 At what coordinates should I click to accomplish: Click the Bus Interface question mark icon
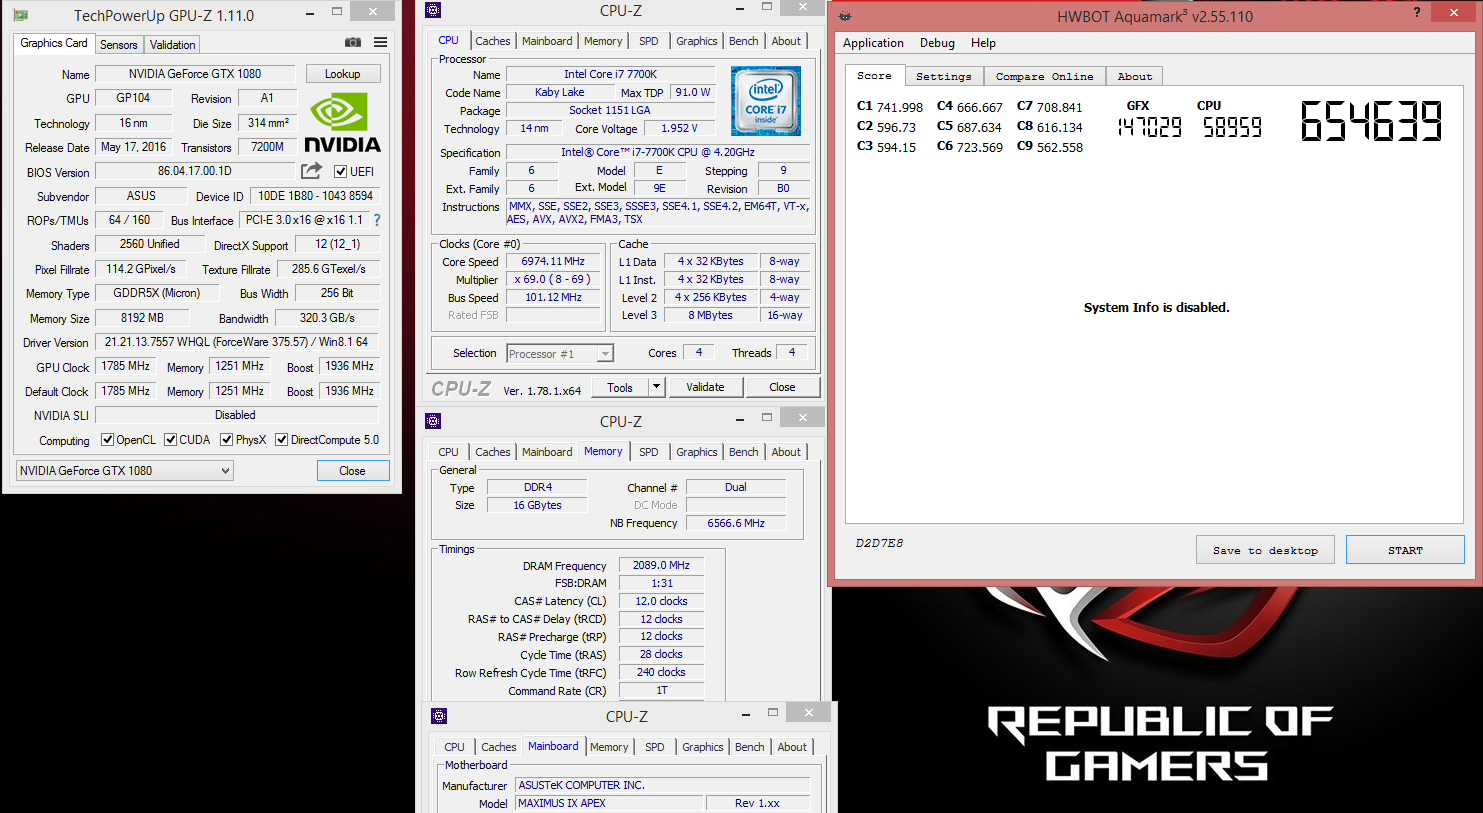pyautogui.click(x=377, y=220)
